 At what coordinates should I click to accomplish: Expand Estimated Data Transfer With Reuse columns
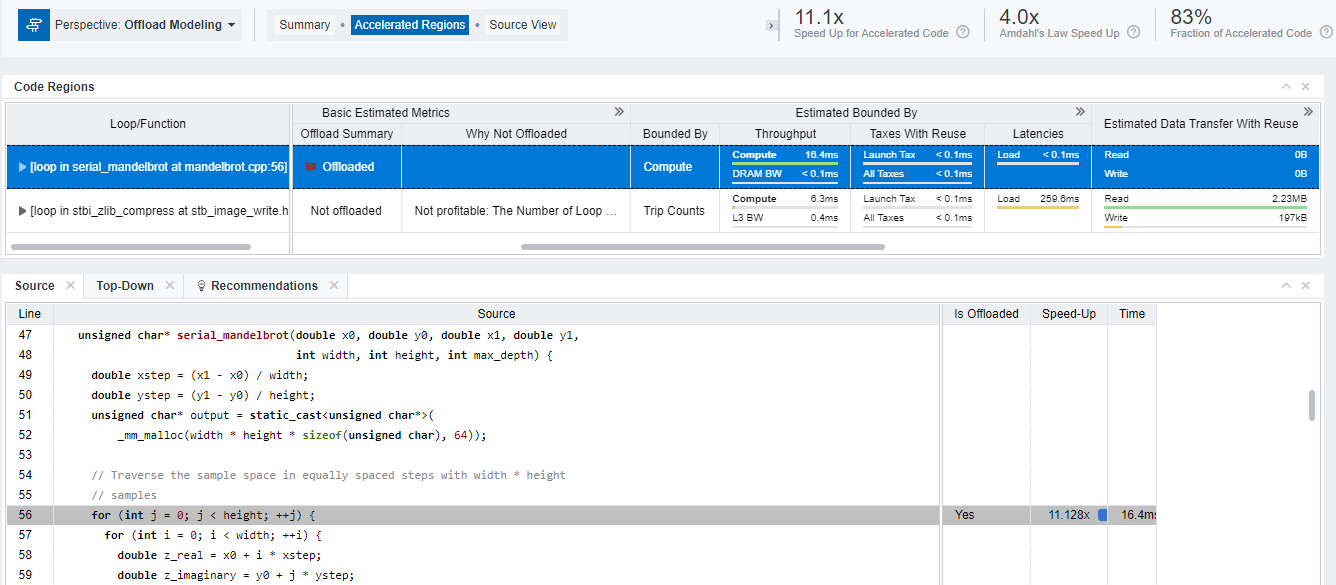point(1308,111)
